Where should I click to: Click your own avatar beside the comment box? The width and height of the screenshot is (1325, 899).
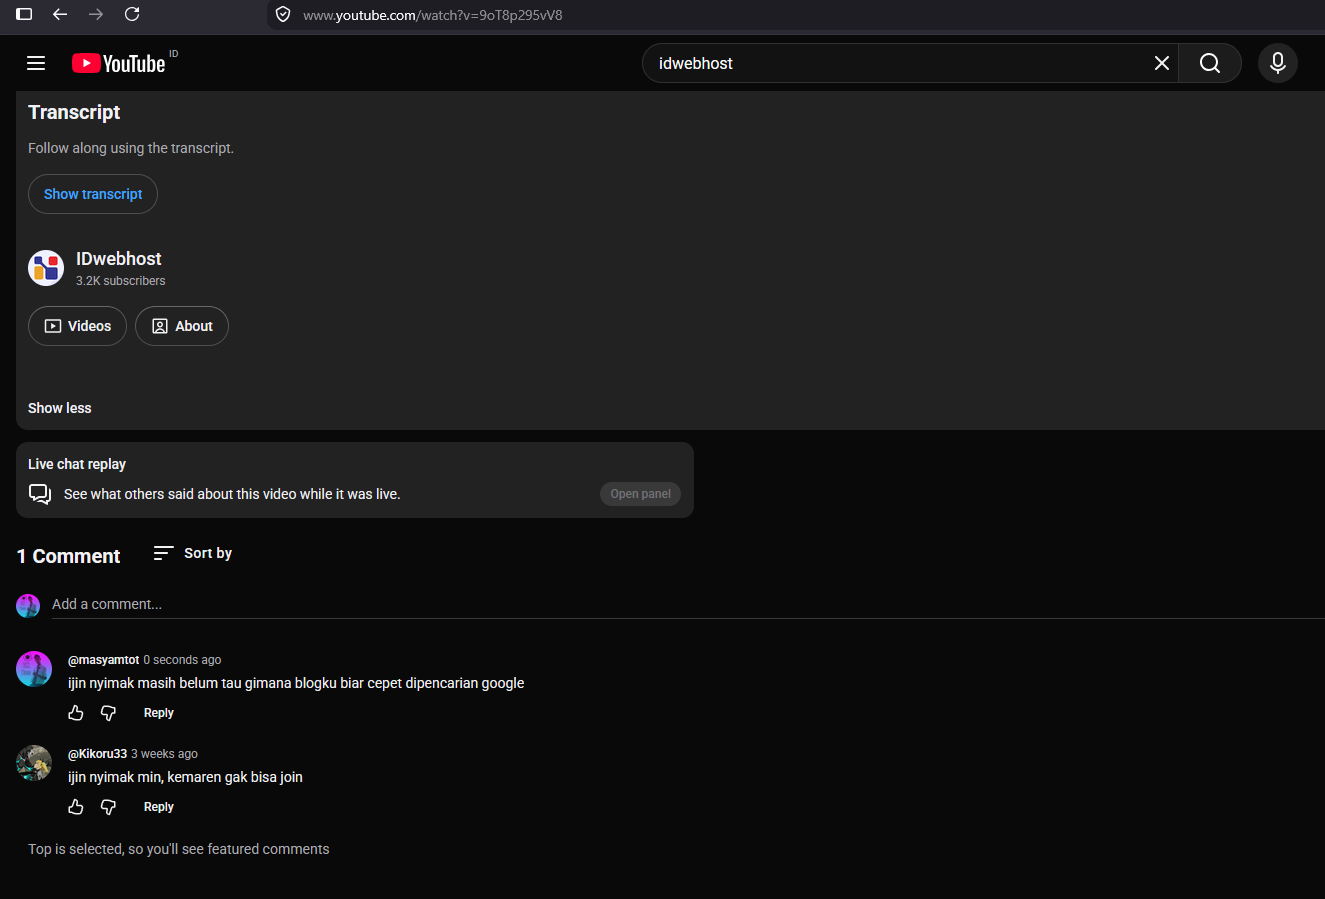(28, 605)
